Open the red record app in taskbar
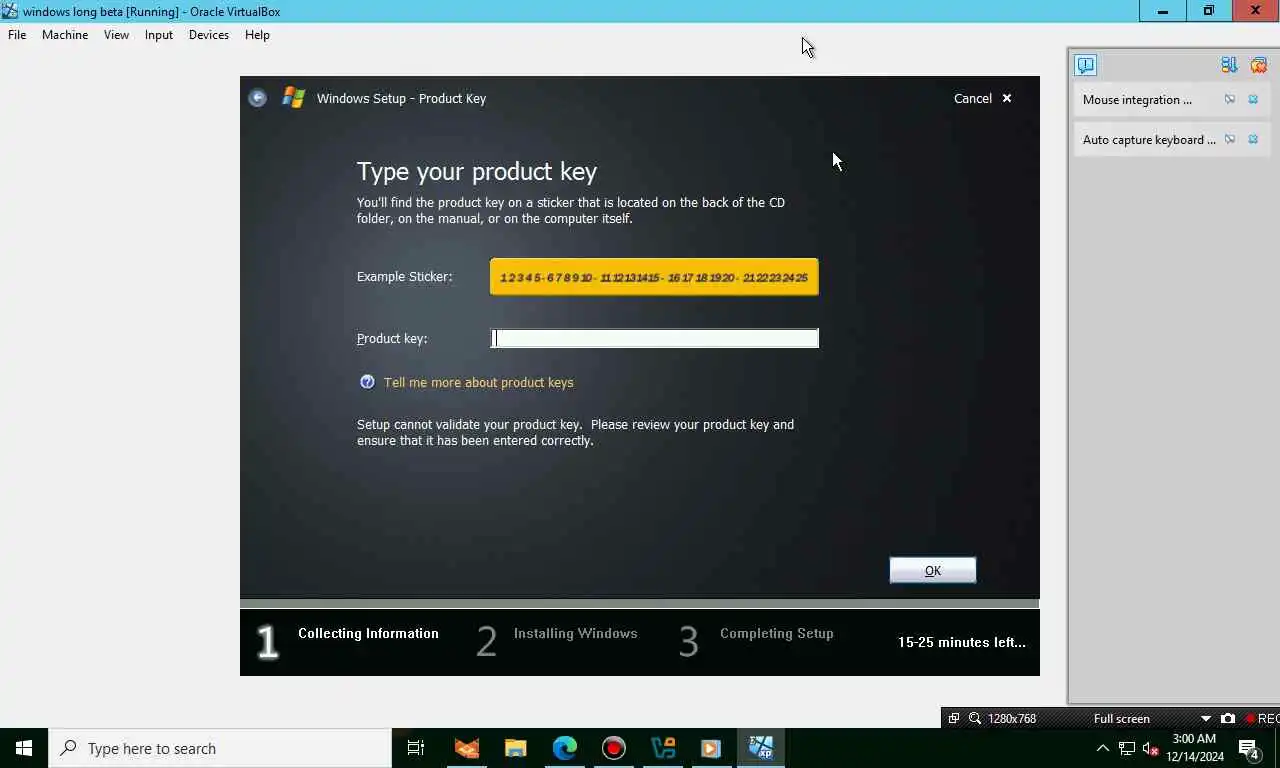Viewport: 1280px width, 768px height. [x=613, y=748]
